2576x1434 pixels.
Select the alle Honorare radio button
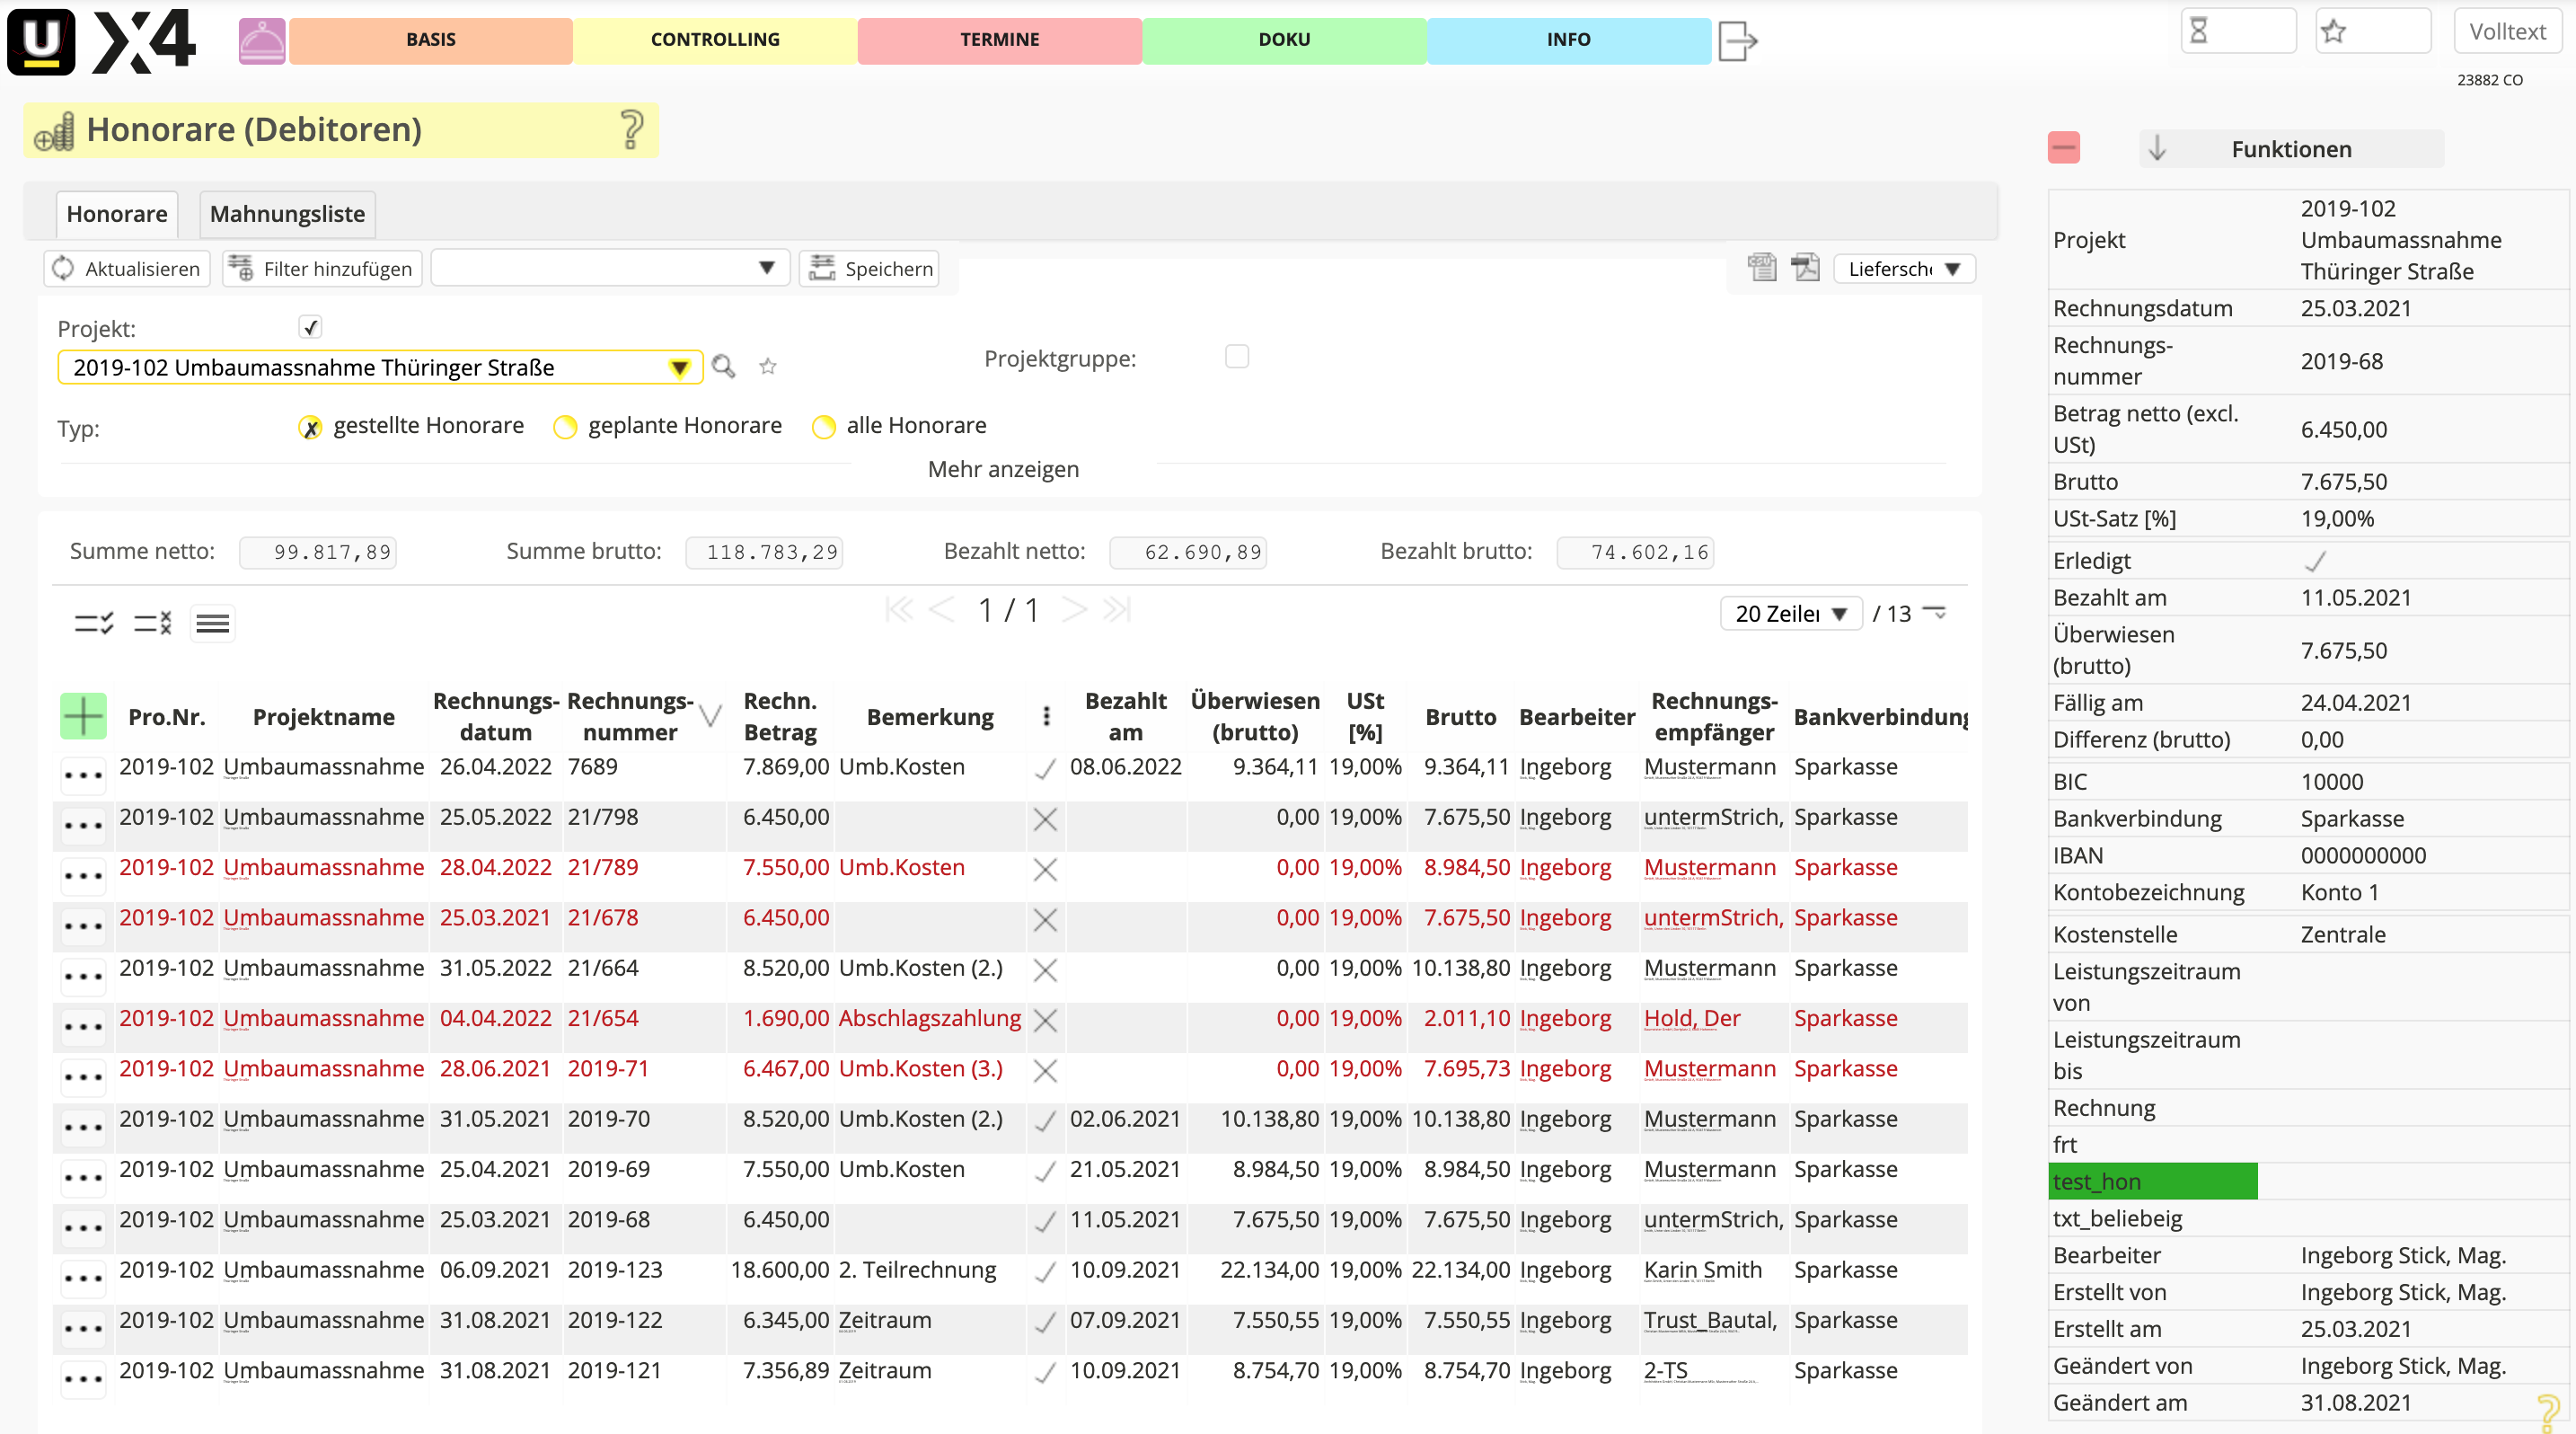(x=823, y=427)
